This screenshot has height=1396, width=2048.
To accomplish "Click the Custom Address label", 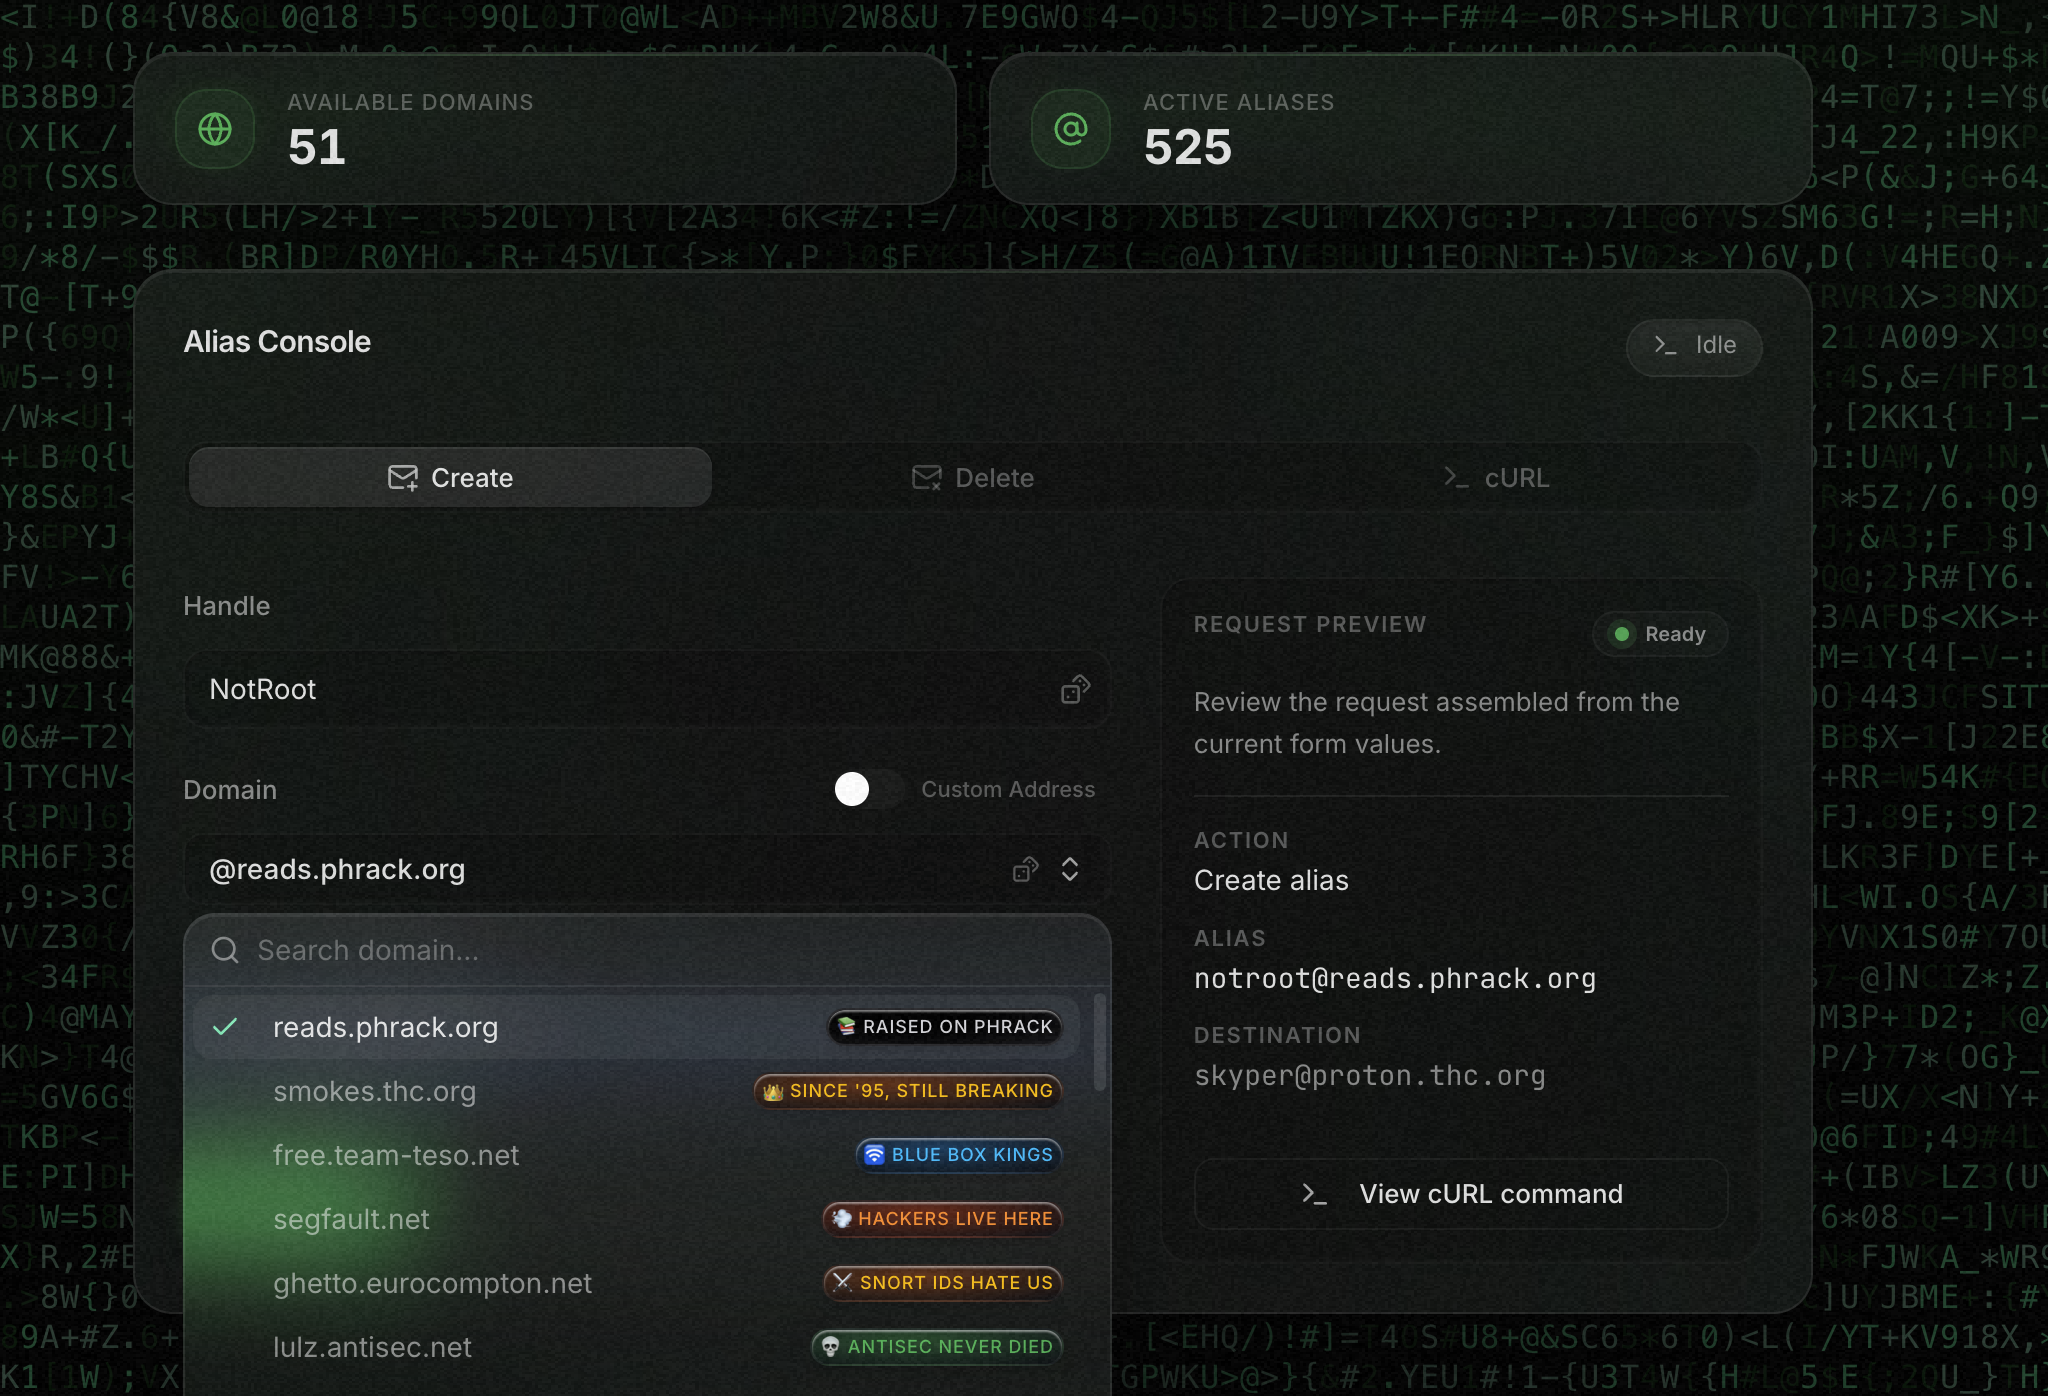I will point(1008,789).
